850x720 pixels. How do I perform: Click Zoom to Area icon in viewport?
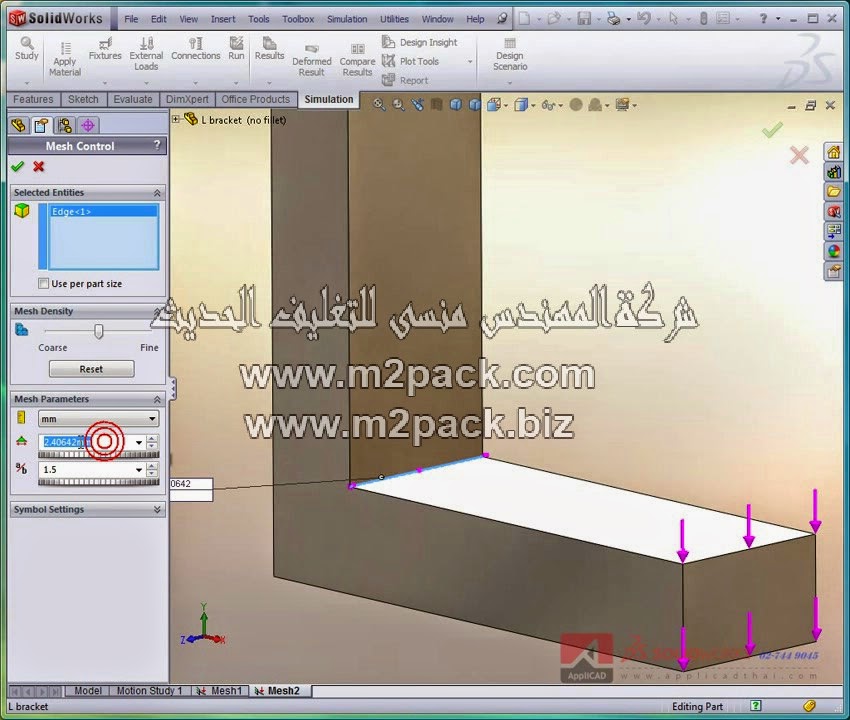pyautogui.click(x=398, y=105)
